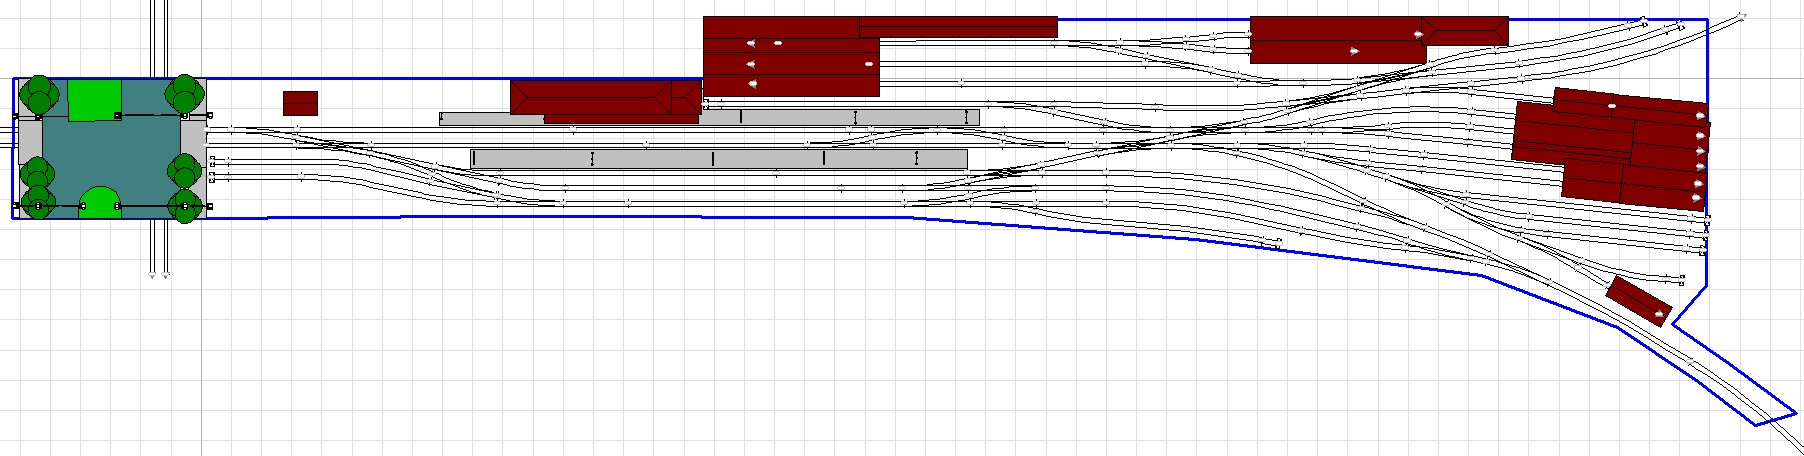Screen dimensions: 1804x456
Task: Select the track end at the upper-right corner
Action: [x=1769, y=17]
